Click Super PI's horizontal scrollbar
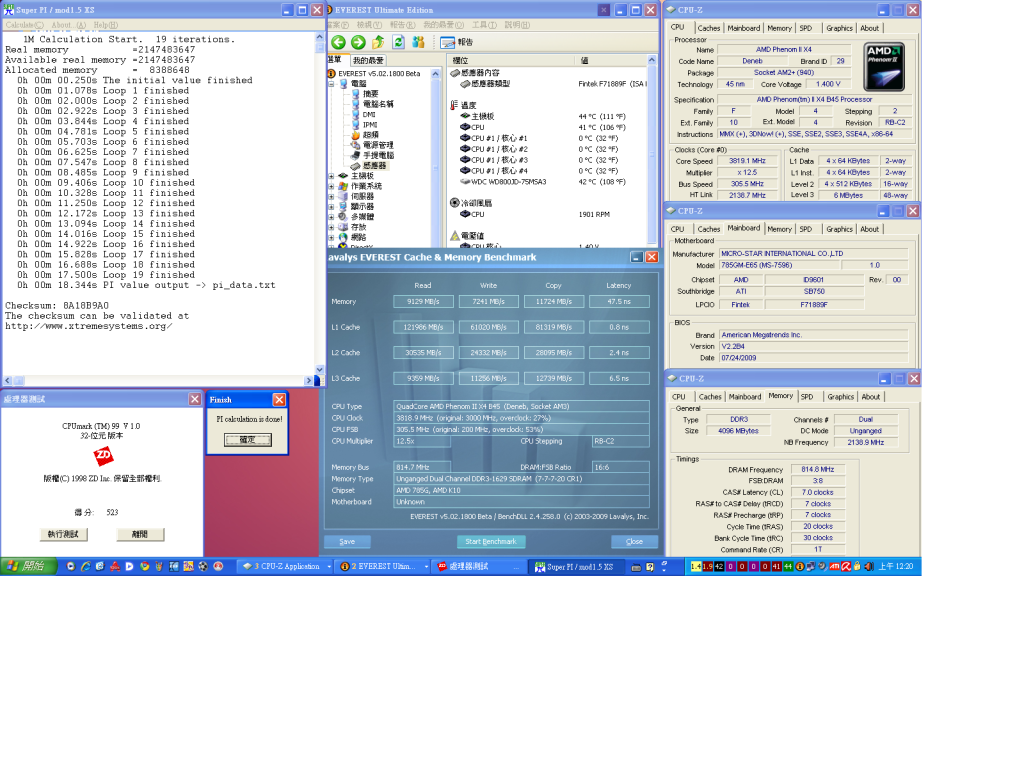Screen dimensions: 1024x768 click(x=159, y=380)
